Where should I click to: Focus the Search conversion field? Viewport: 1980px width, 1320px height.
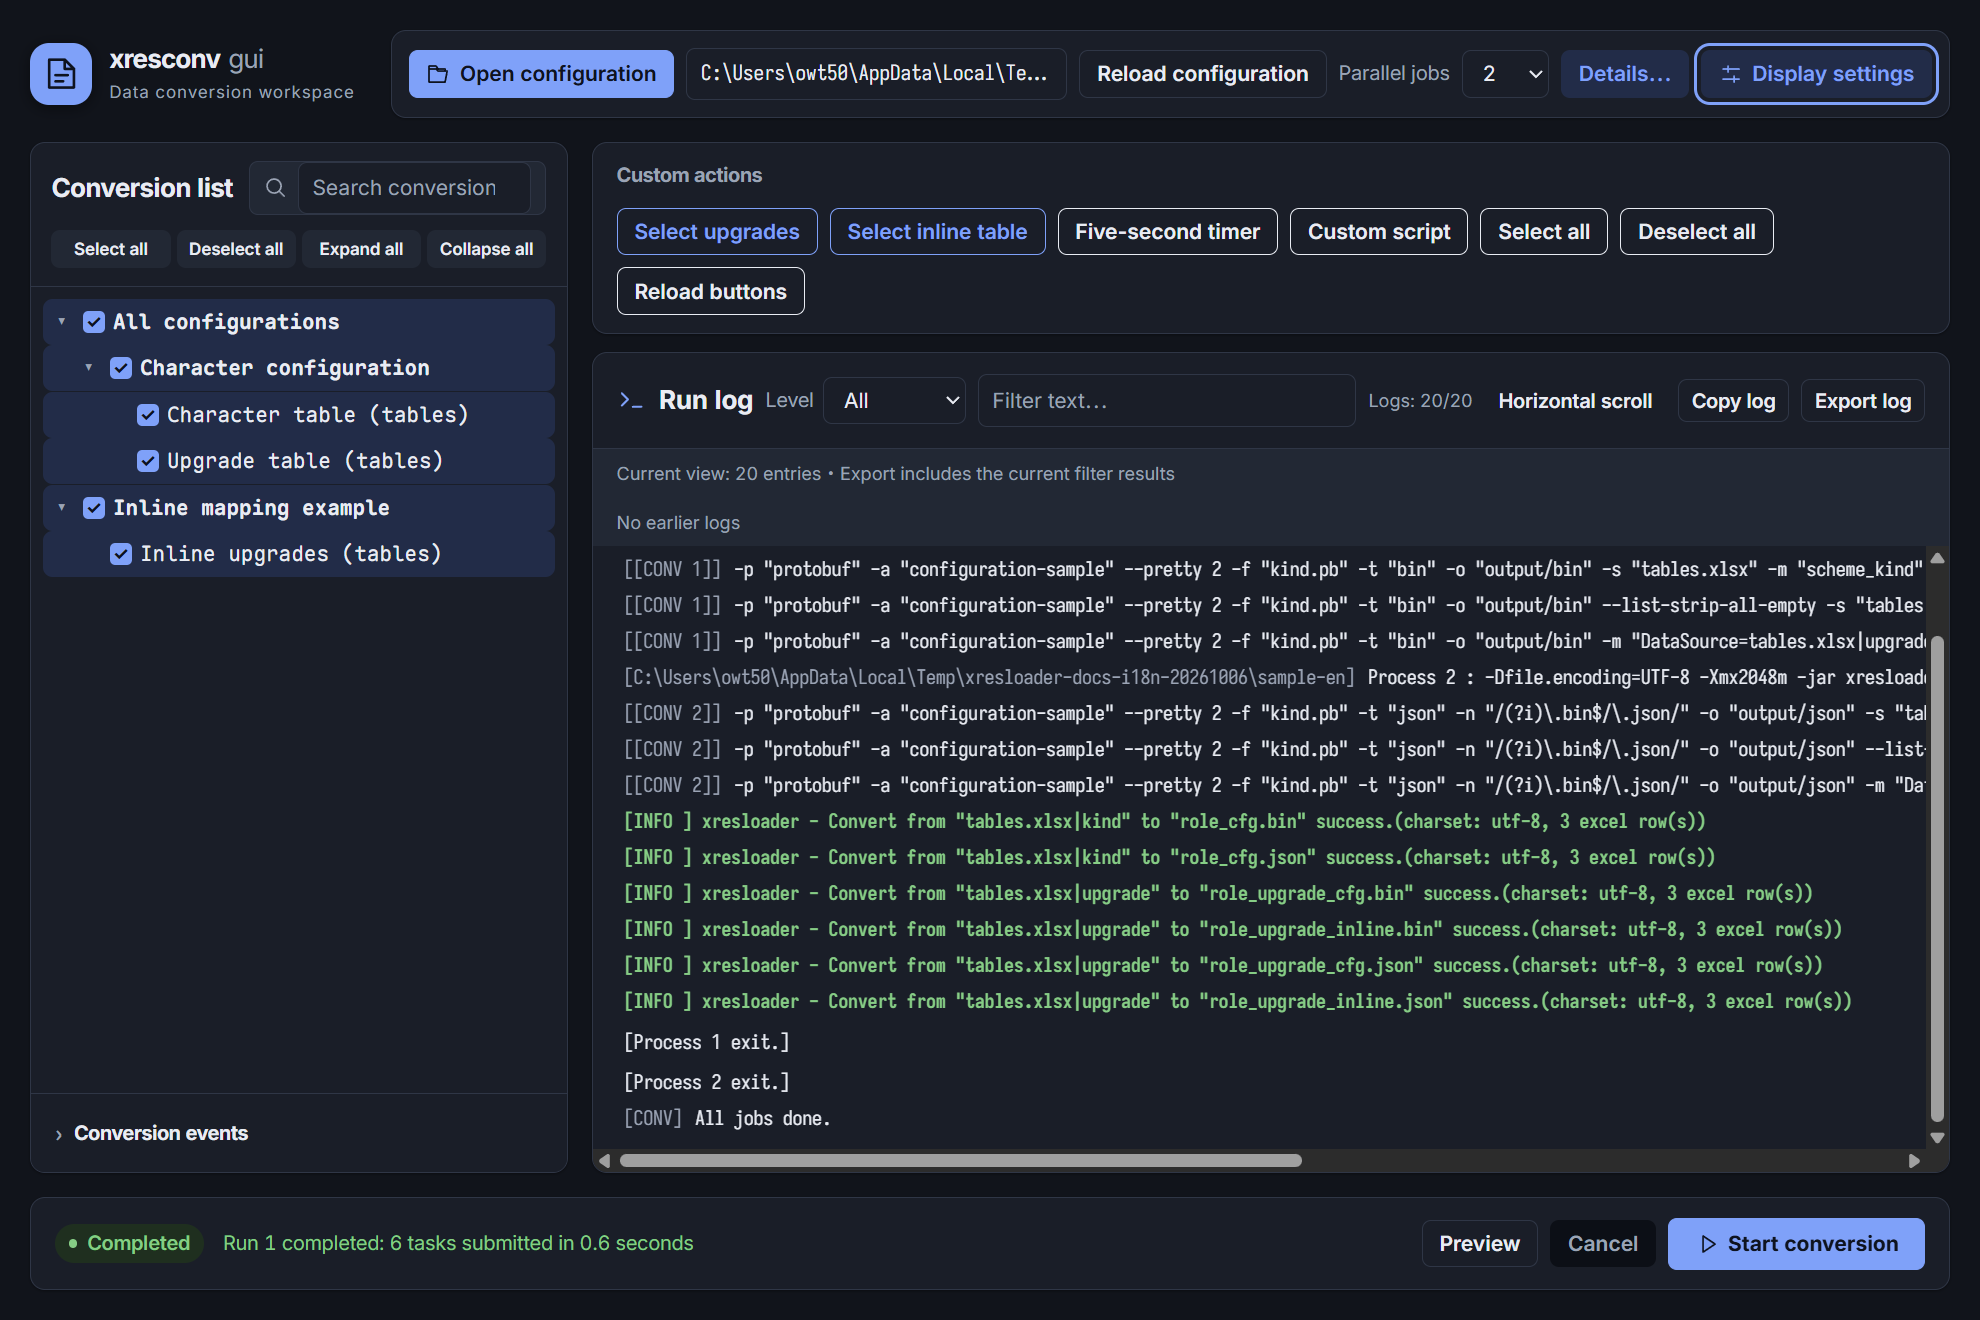[x=414, y=188]
